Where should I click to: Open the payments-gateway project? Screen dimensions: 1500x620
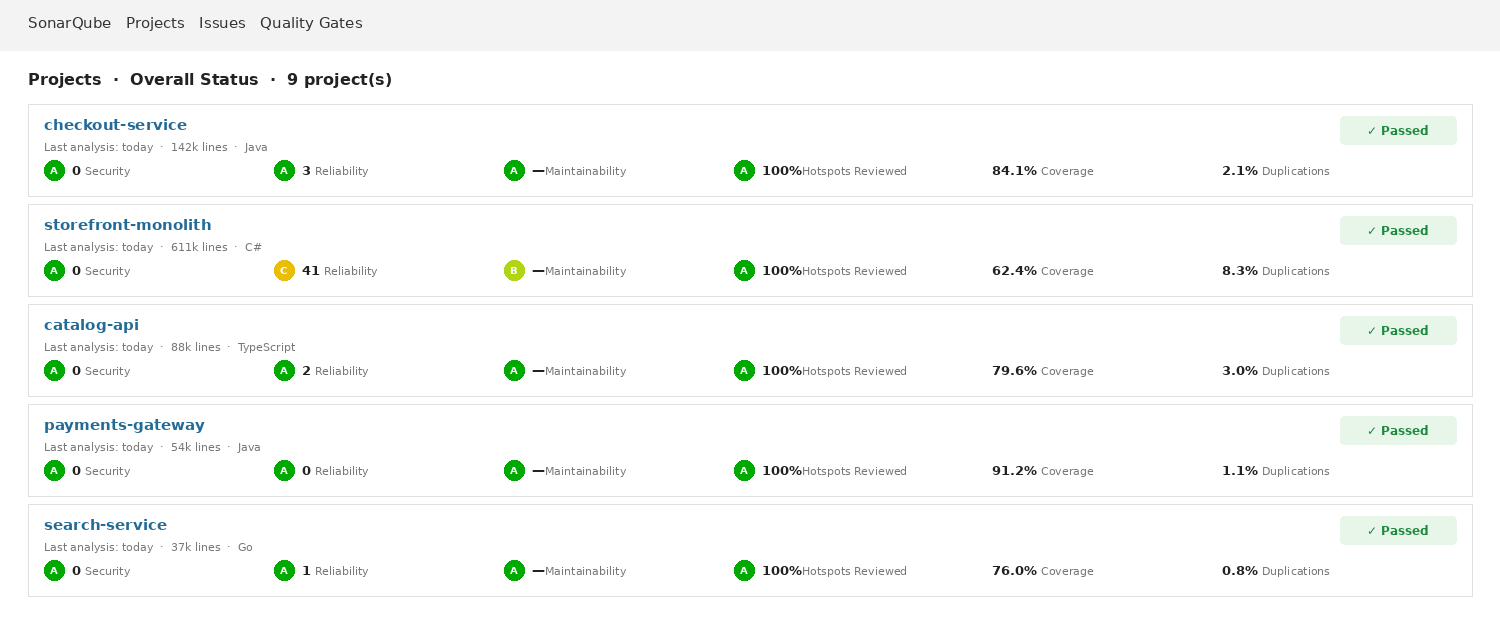pyautogui.click(x=124, y=425)
